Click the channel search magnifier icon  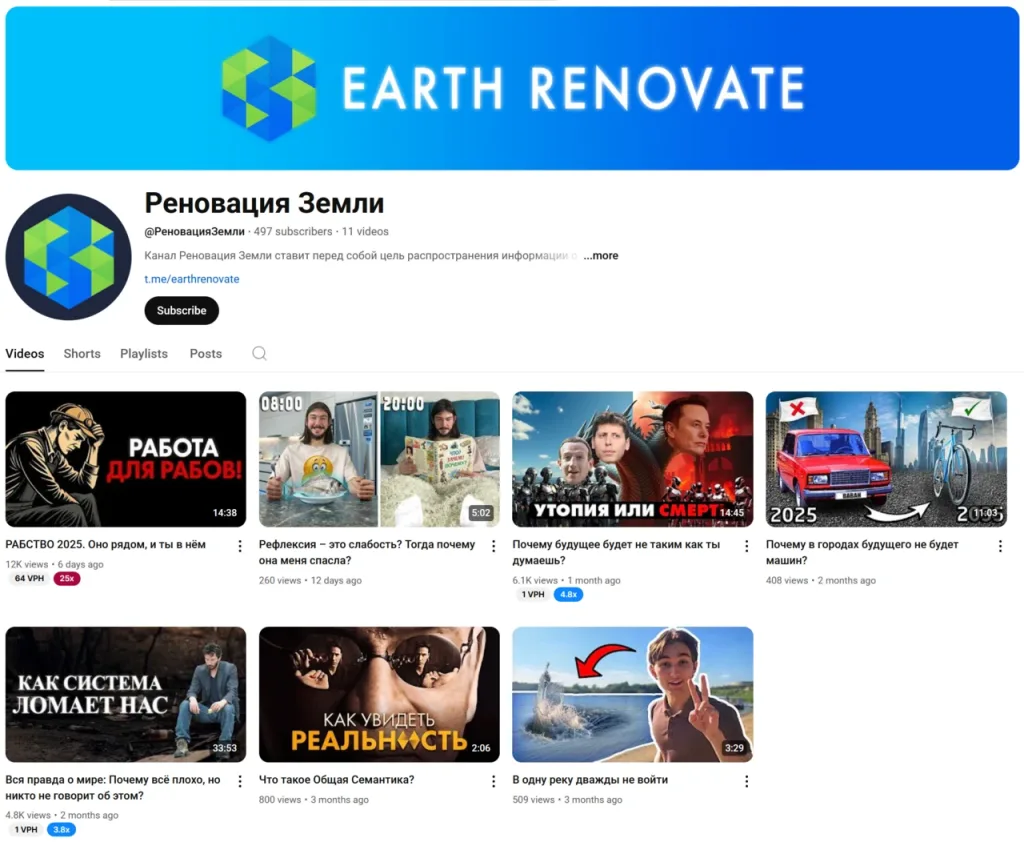(259, 353)
